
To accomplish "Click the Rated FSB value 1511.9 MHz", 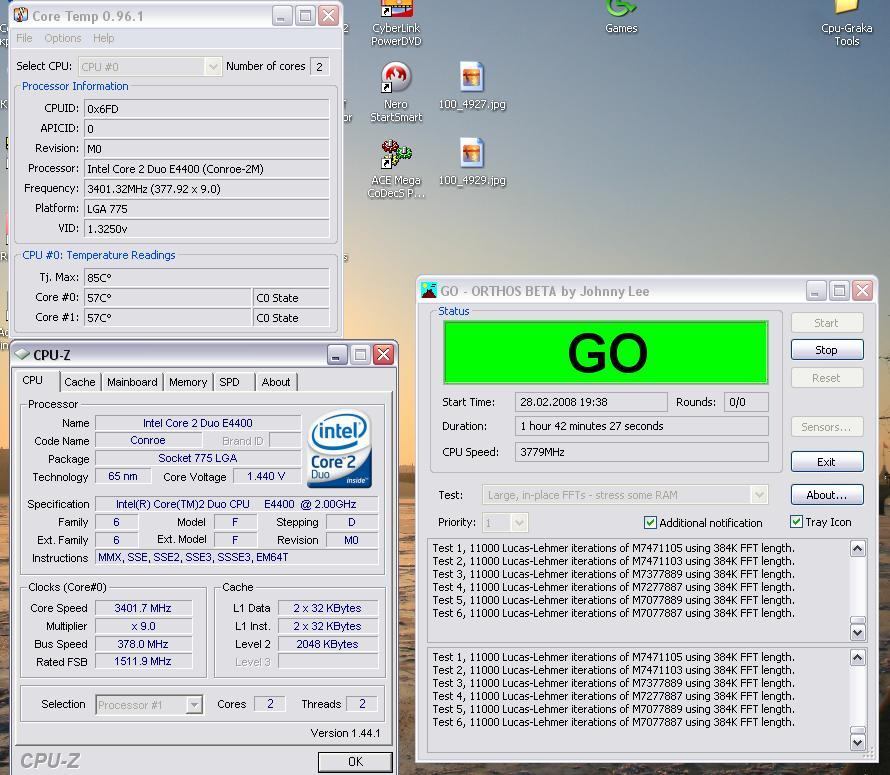I will (x=143, y=661).
